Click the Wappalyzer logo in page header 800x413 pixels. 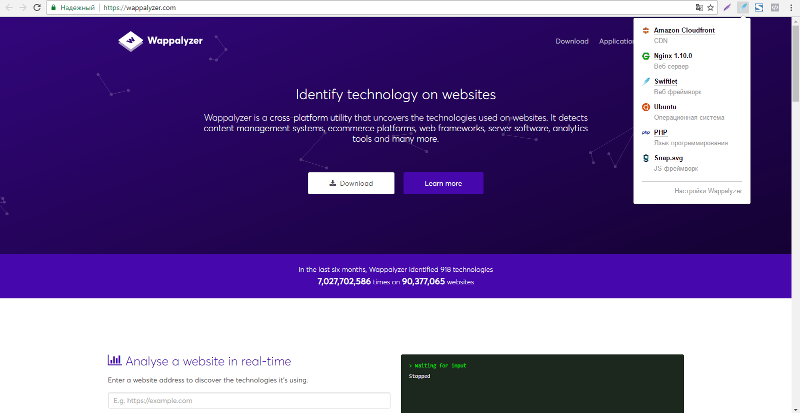160,41
